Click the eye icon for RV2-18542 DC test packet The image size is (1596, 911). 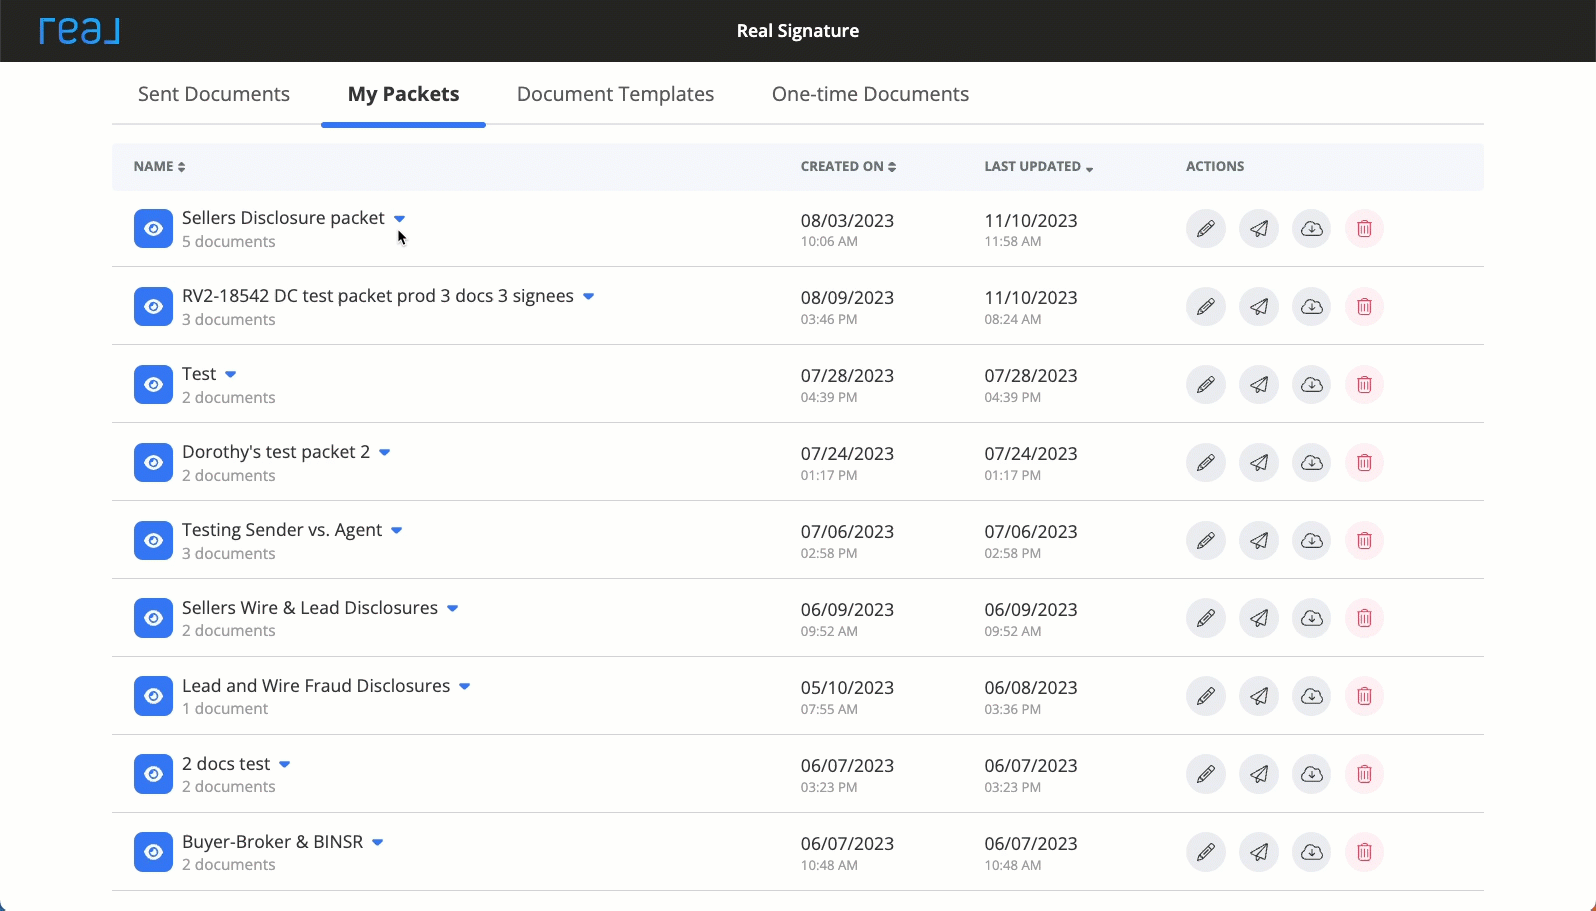pyautogui.click(x=153, y=307)
